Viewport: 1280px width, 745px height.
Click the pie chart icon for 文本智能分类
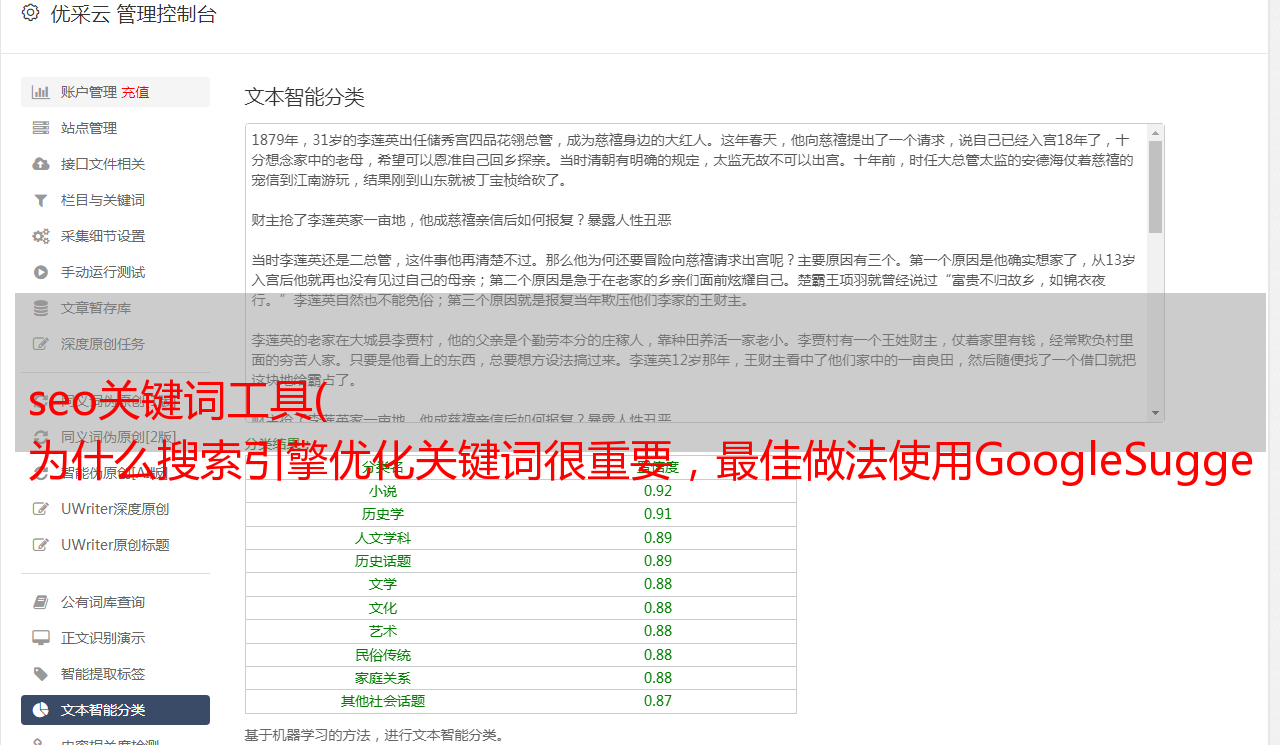[x=41, y=710]
